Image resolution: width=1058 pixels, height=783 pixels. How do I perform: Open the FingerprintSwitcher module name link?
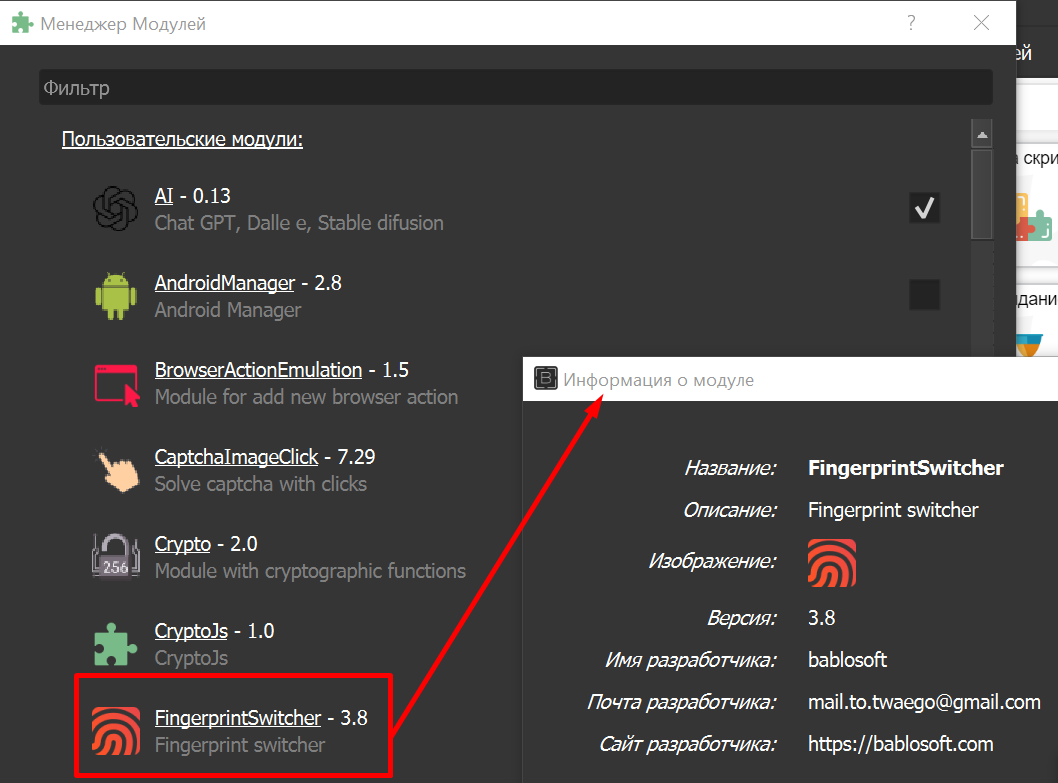click(238, 718)
